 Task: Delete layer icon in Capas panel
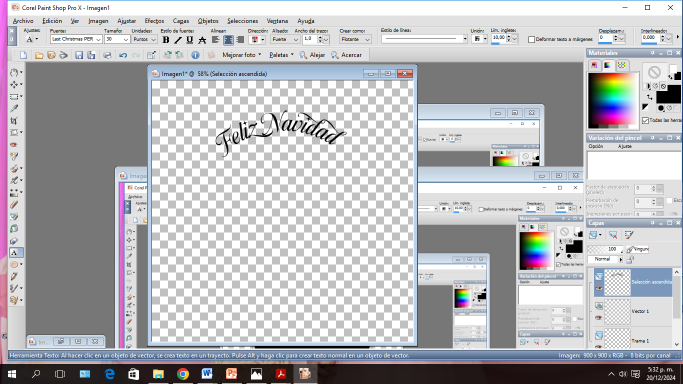tap(613, 235)
